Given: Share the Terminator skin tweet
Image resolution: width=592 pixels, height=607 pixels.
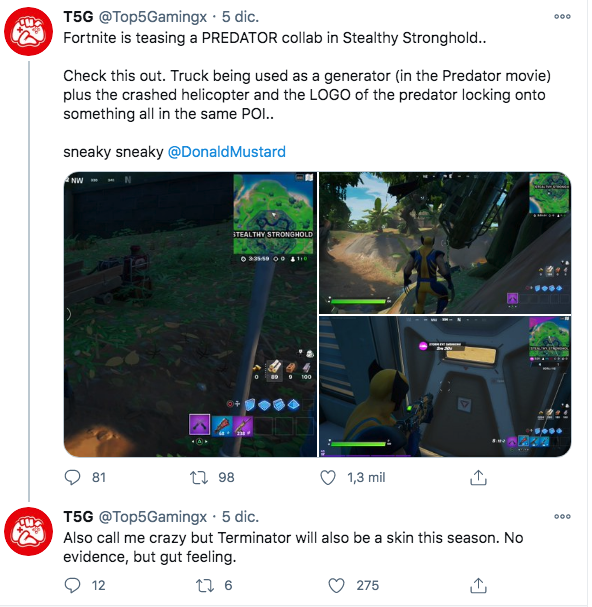Looking at the screenshot, I should click(478, 585).
